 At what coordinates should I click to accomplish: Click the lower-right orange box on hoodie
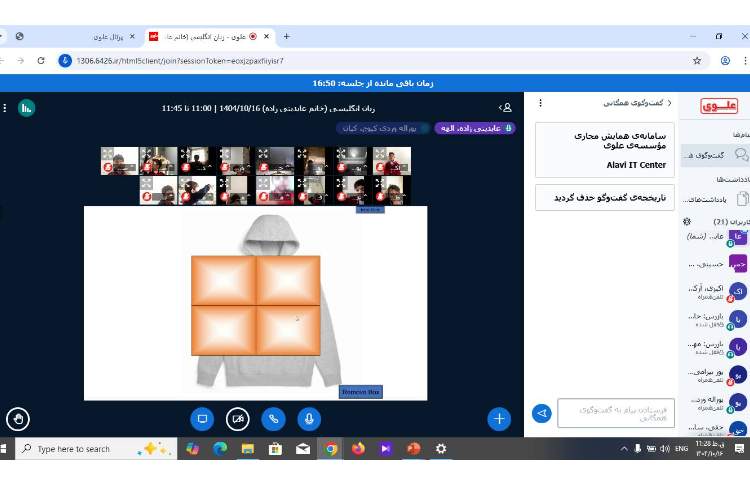(x=288, y=330)
